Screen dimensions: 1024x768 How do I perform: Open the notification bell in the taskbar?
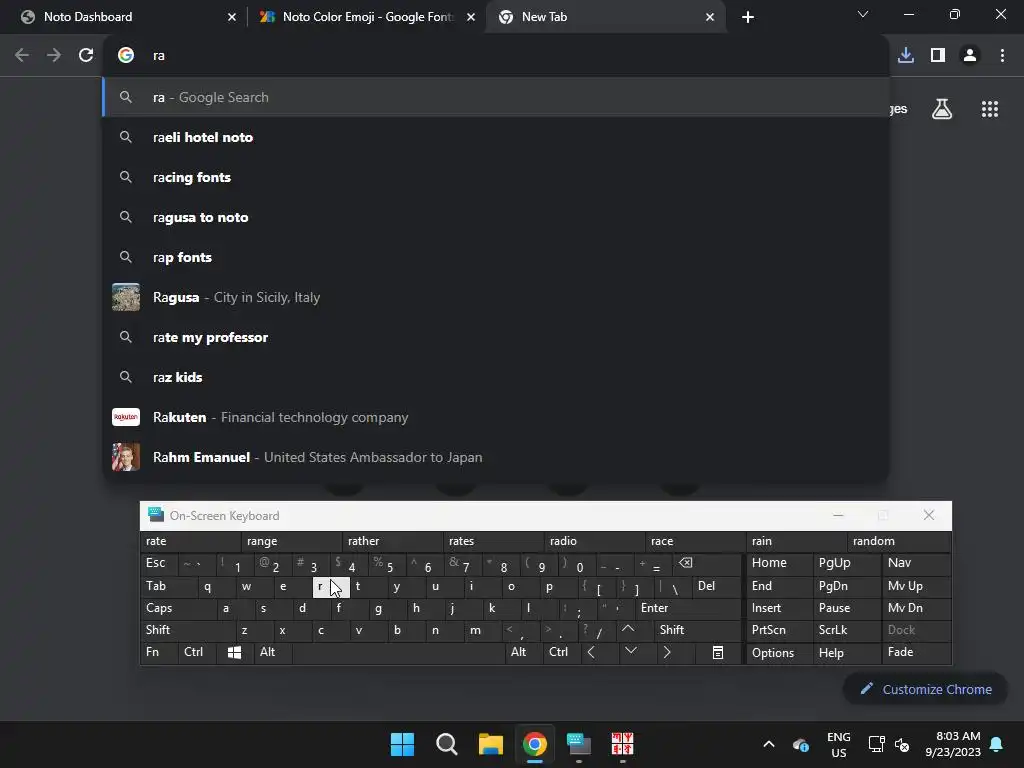[x=997, y=744]
